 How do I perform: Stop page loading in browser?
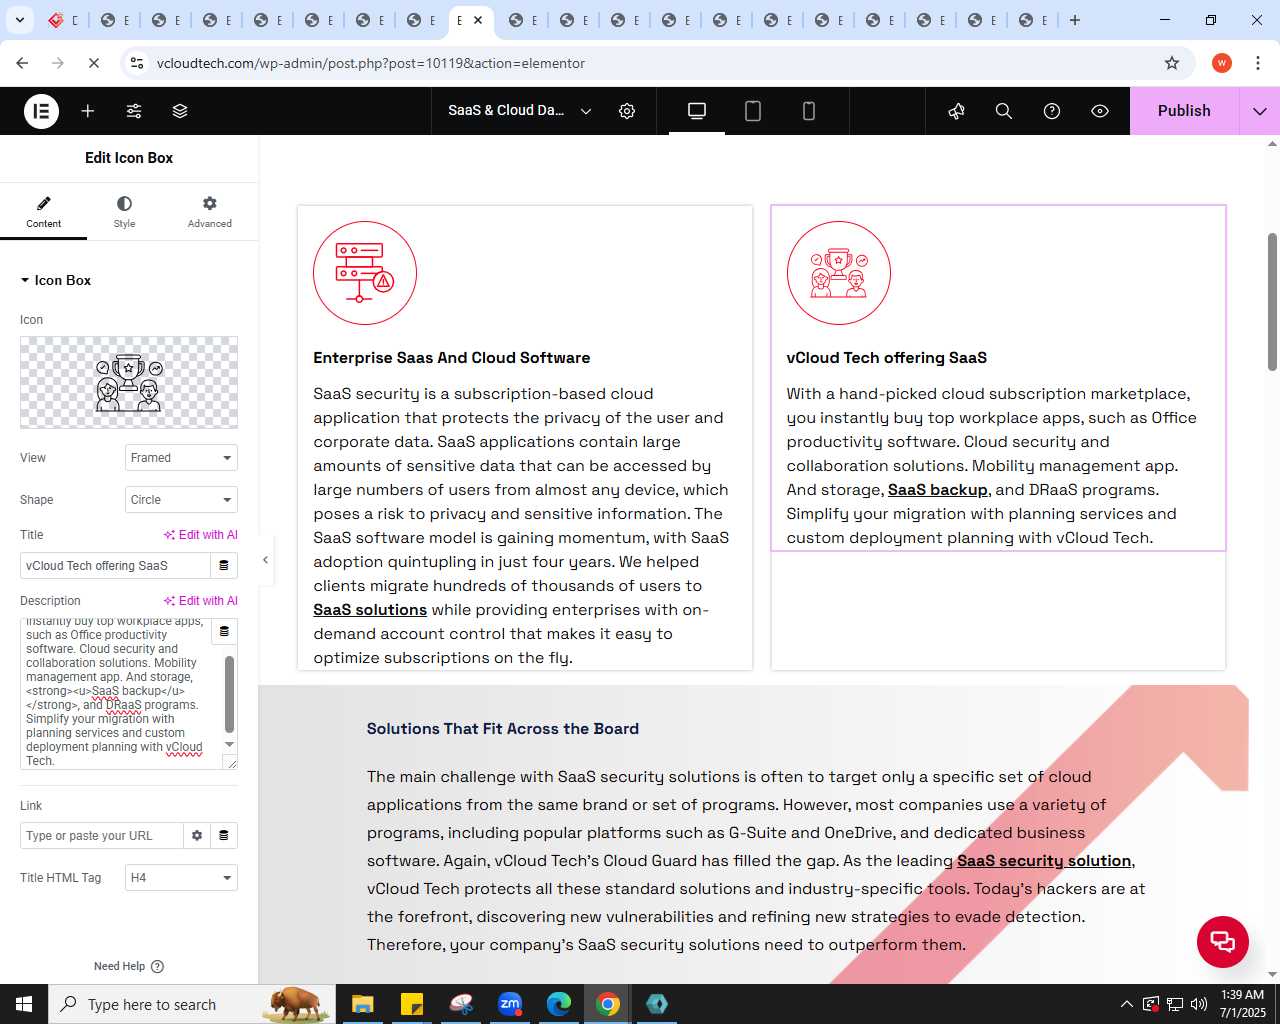click(x=93, y=63)
